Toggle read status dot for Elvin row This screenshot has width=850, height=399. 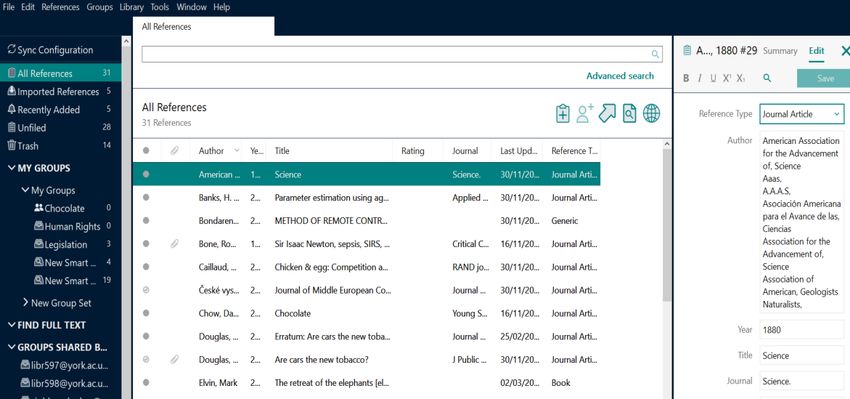(146, 383)
